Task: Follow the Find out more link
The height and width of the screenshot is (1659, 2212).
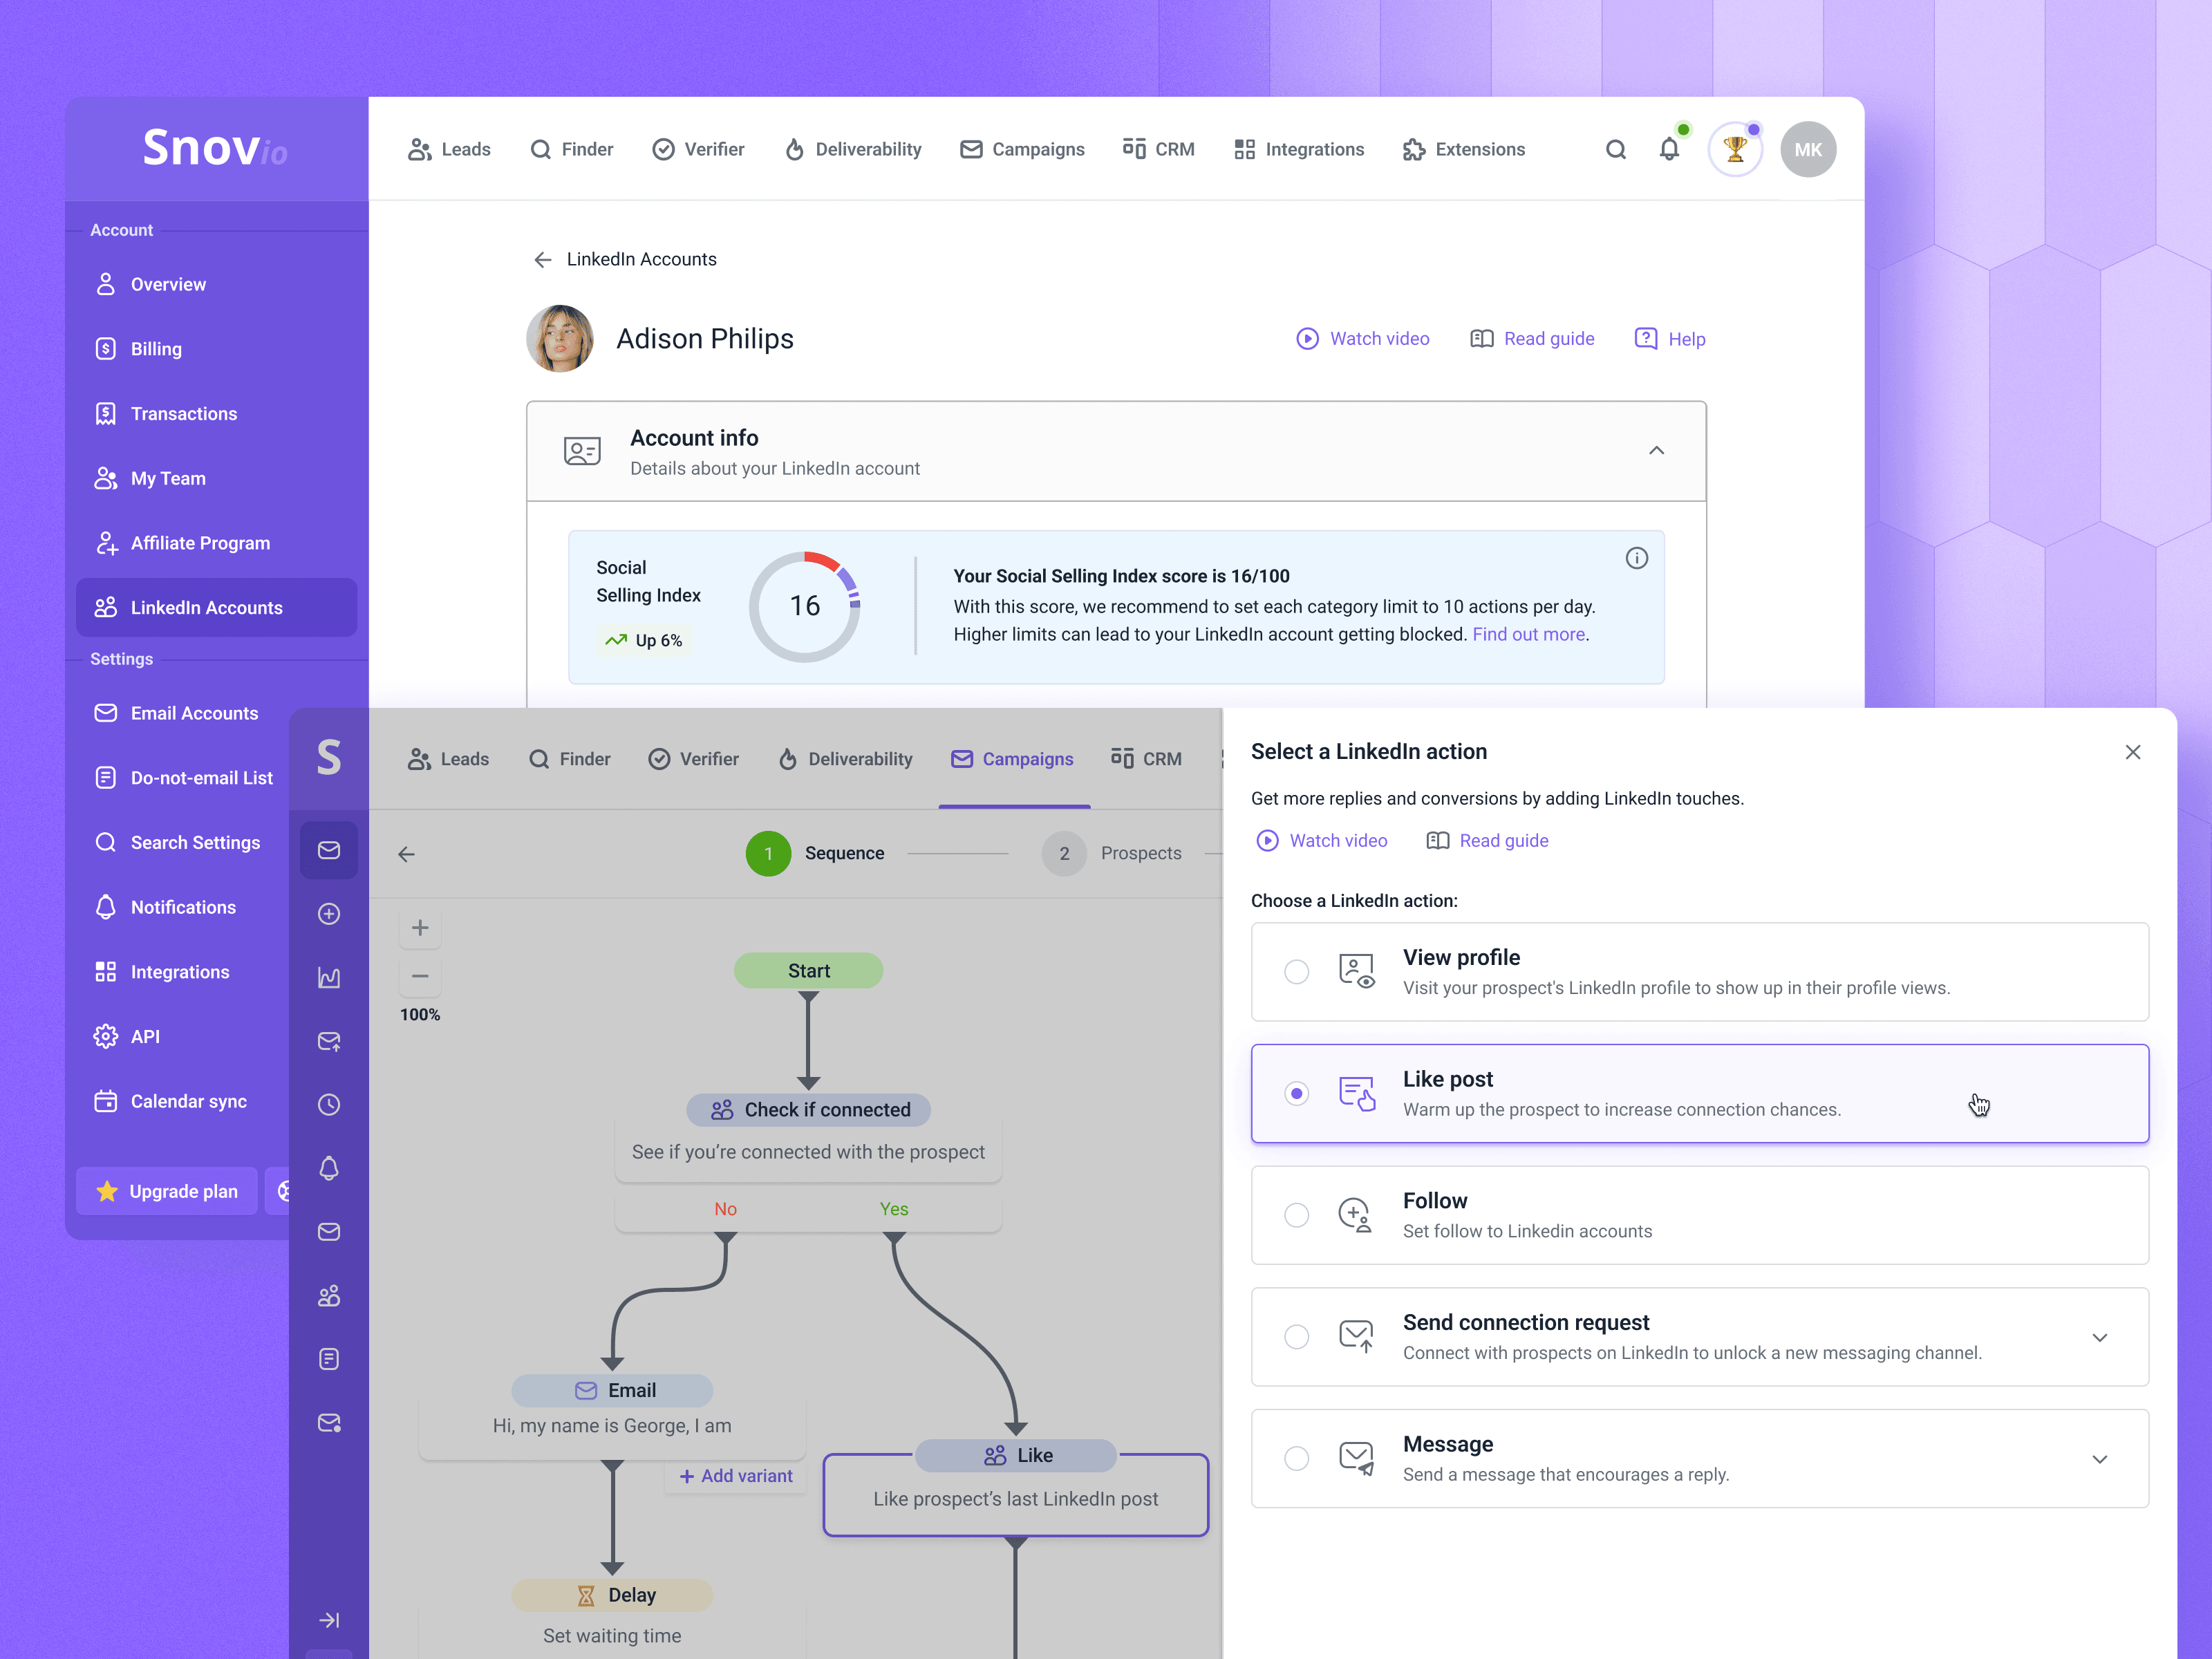Action: pyautogui.click(x=1529, y=635)
